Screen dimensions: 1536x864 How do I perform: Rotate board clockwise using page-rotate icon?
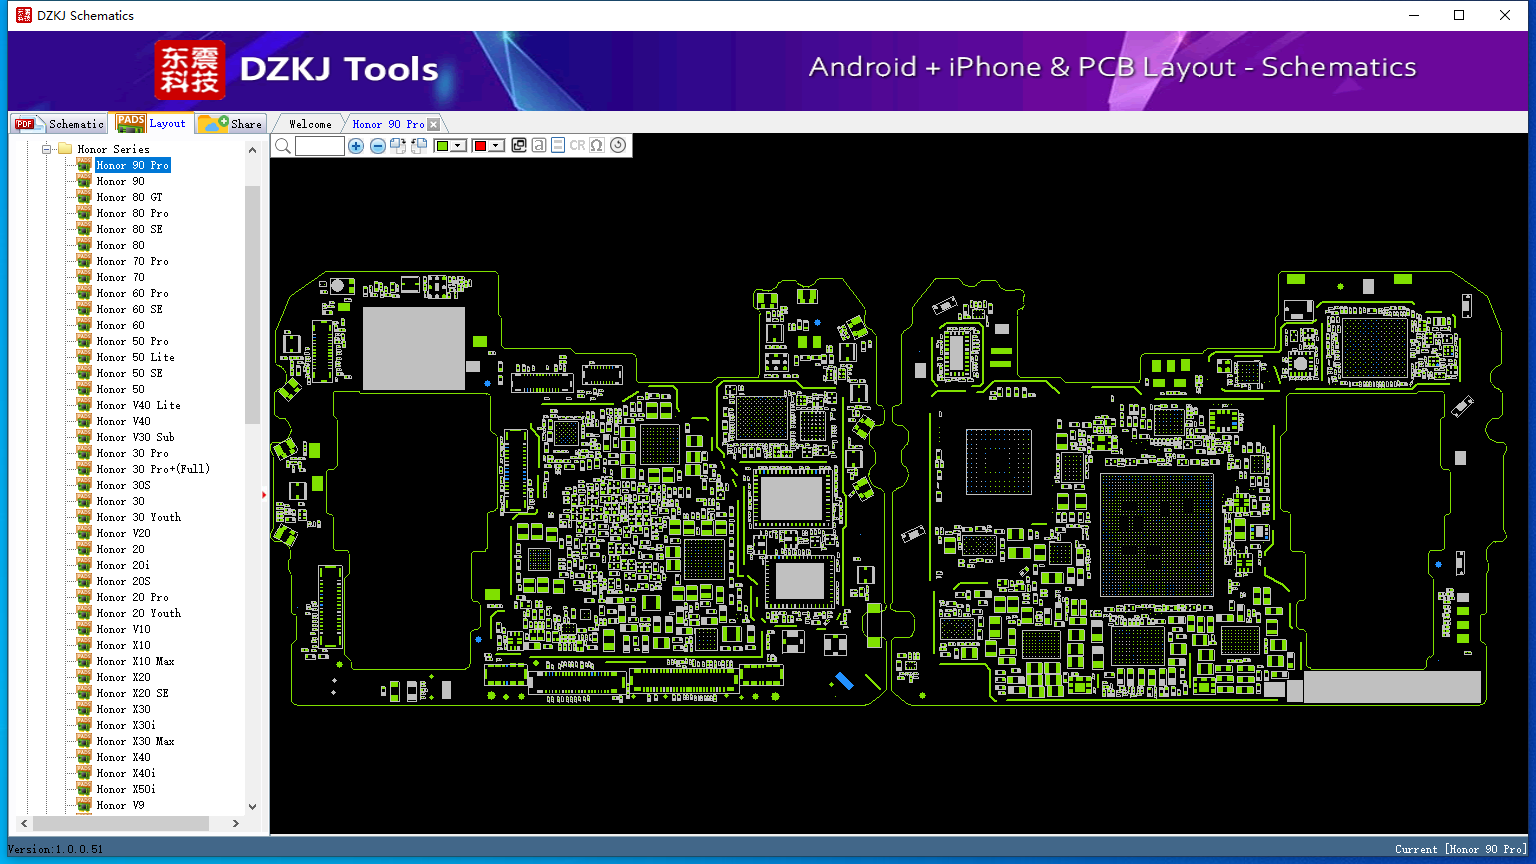(x=398, y=146)
